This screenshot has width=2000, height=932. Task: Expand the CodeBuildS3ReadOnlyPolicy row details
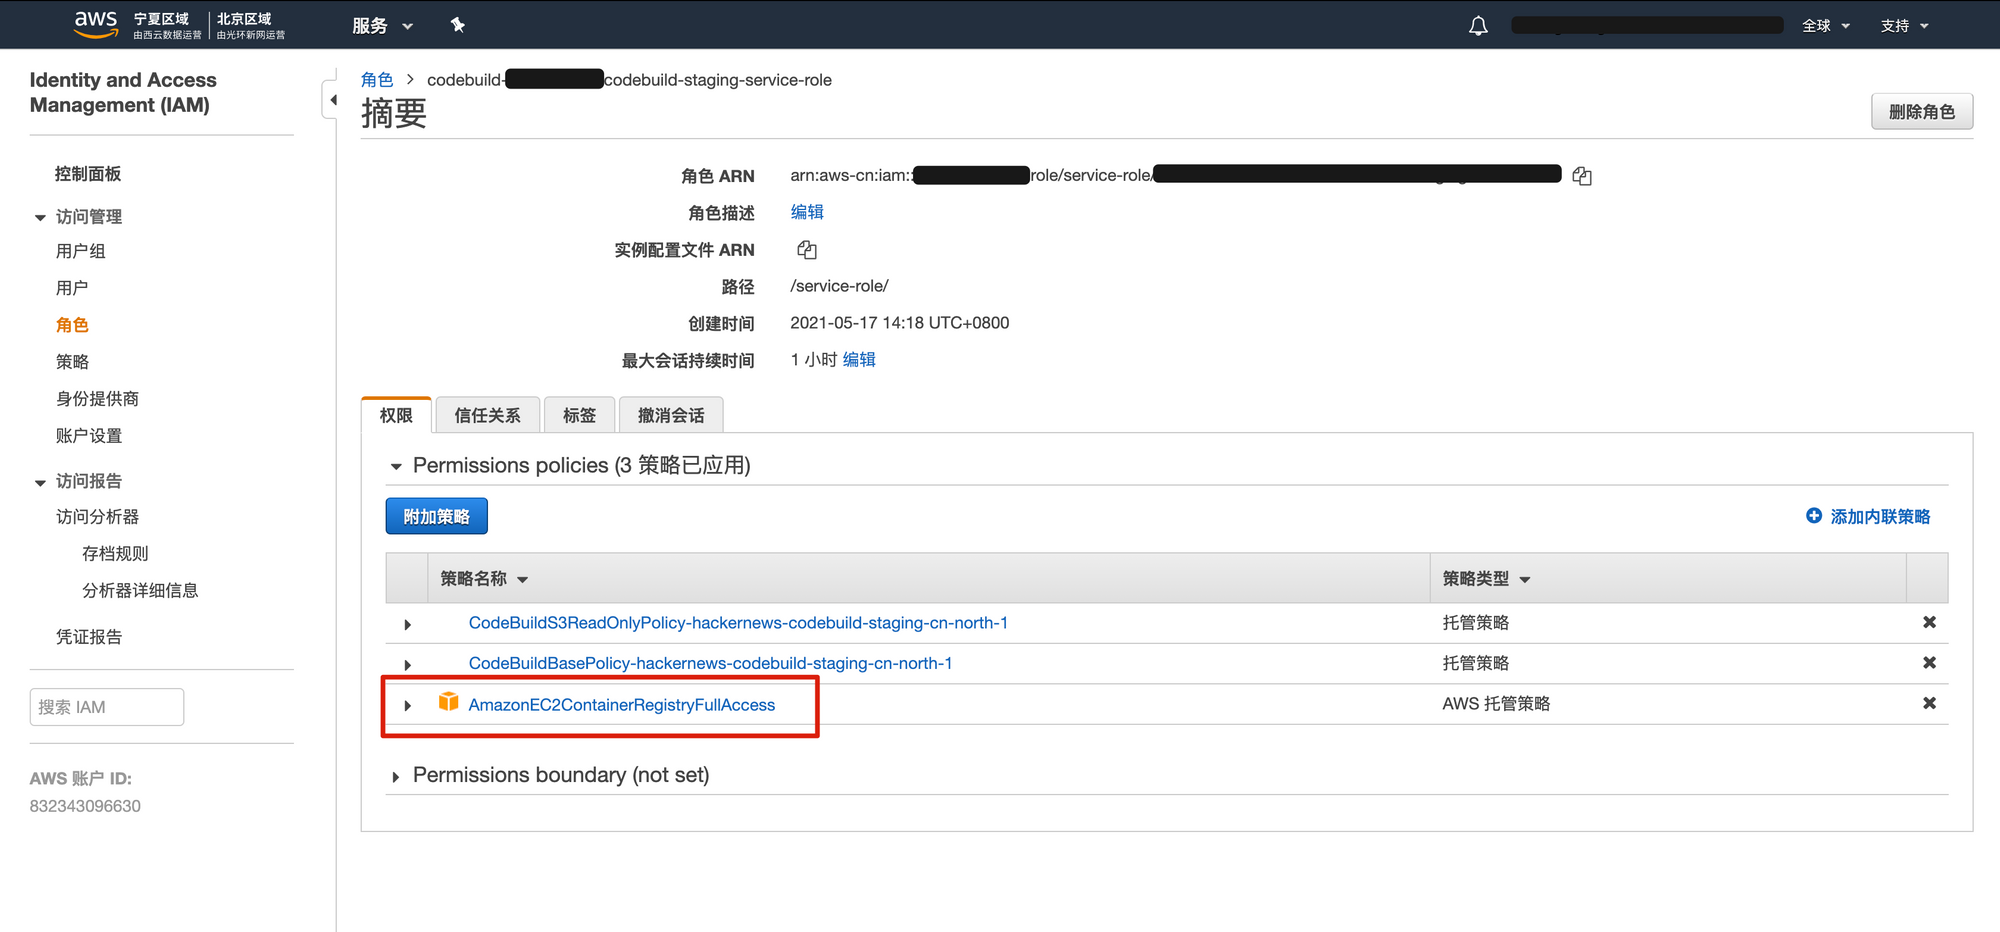pos(408,625)
